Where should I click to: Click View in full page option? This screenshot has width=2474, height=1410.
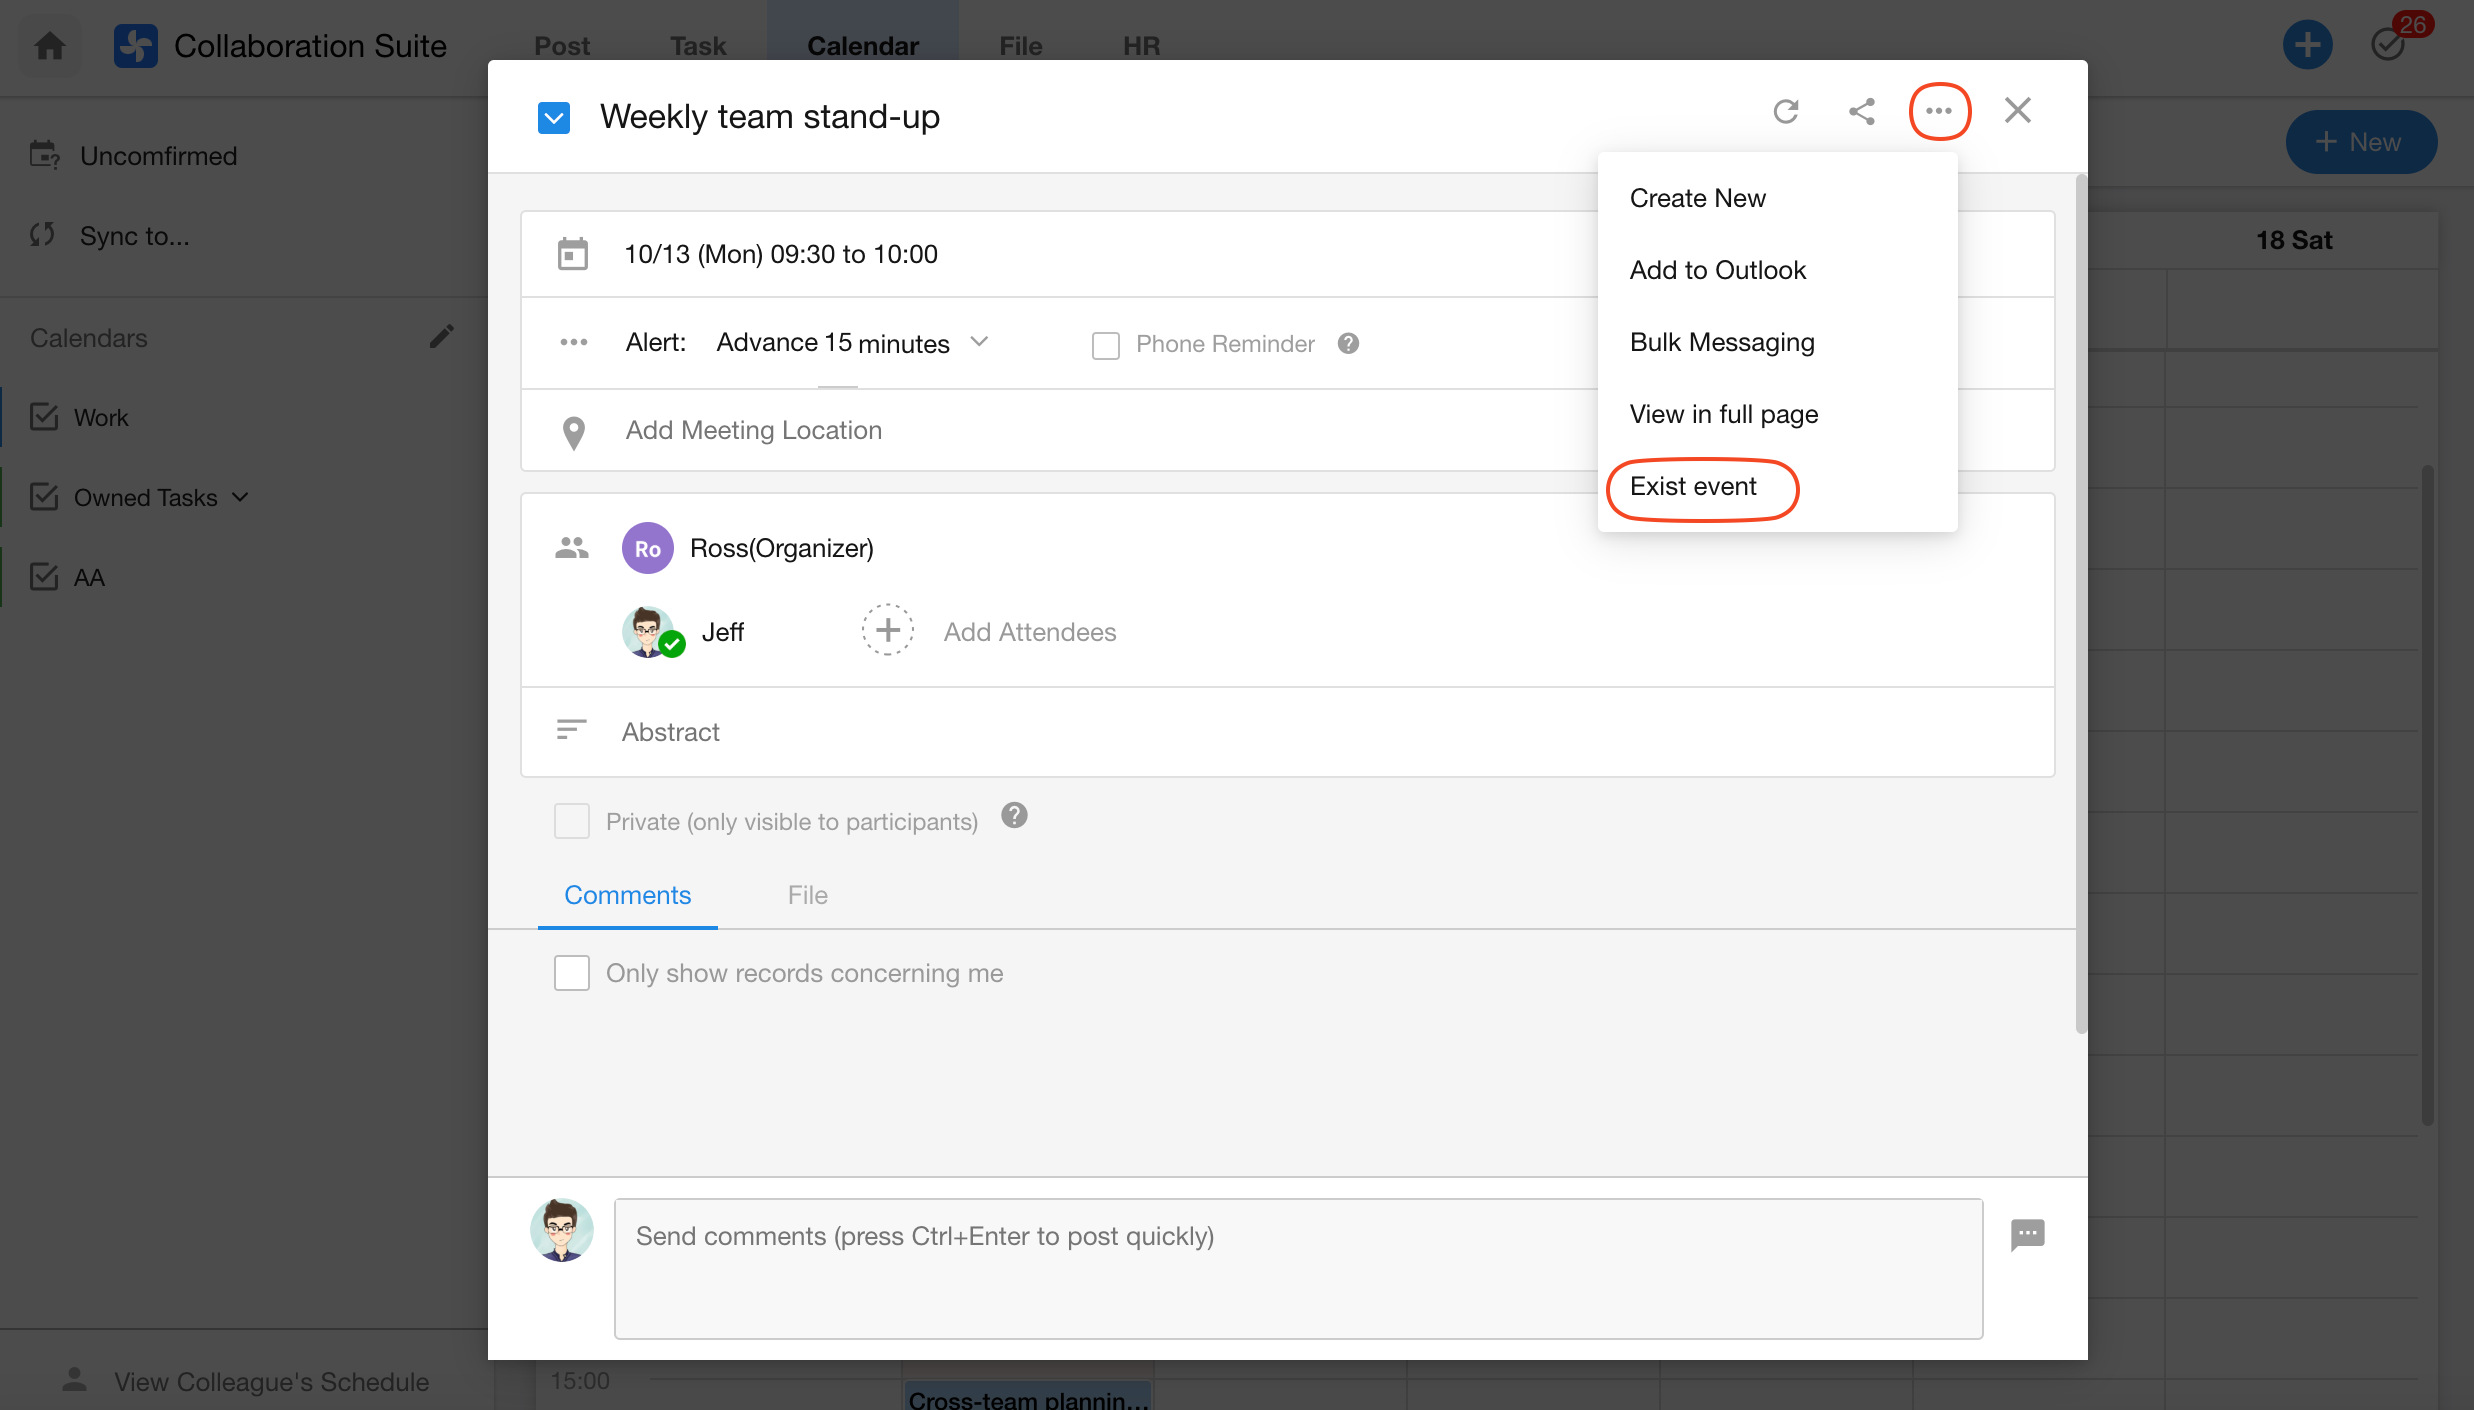click(x=1724, y=414)
